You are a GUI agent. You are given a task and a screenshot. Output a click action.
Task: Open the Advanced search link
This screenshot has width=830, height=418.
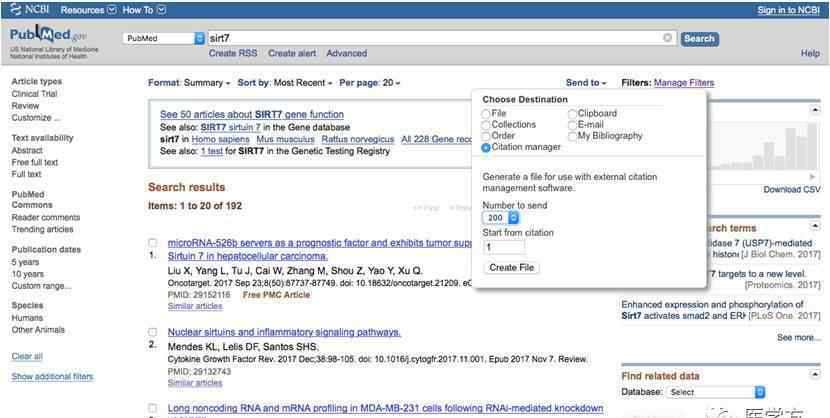pyautogui.click(x=346, y=53)
